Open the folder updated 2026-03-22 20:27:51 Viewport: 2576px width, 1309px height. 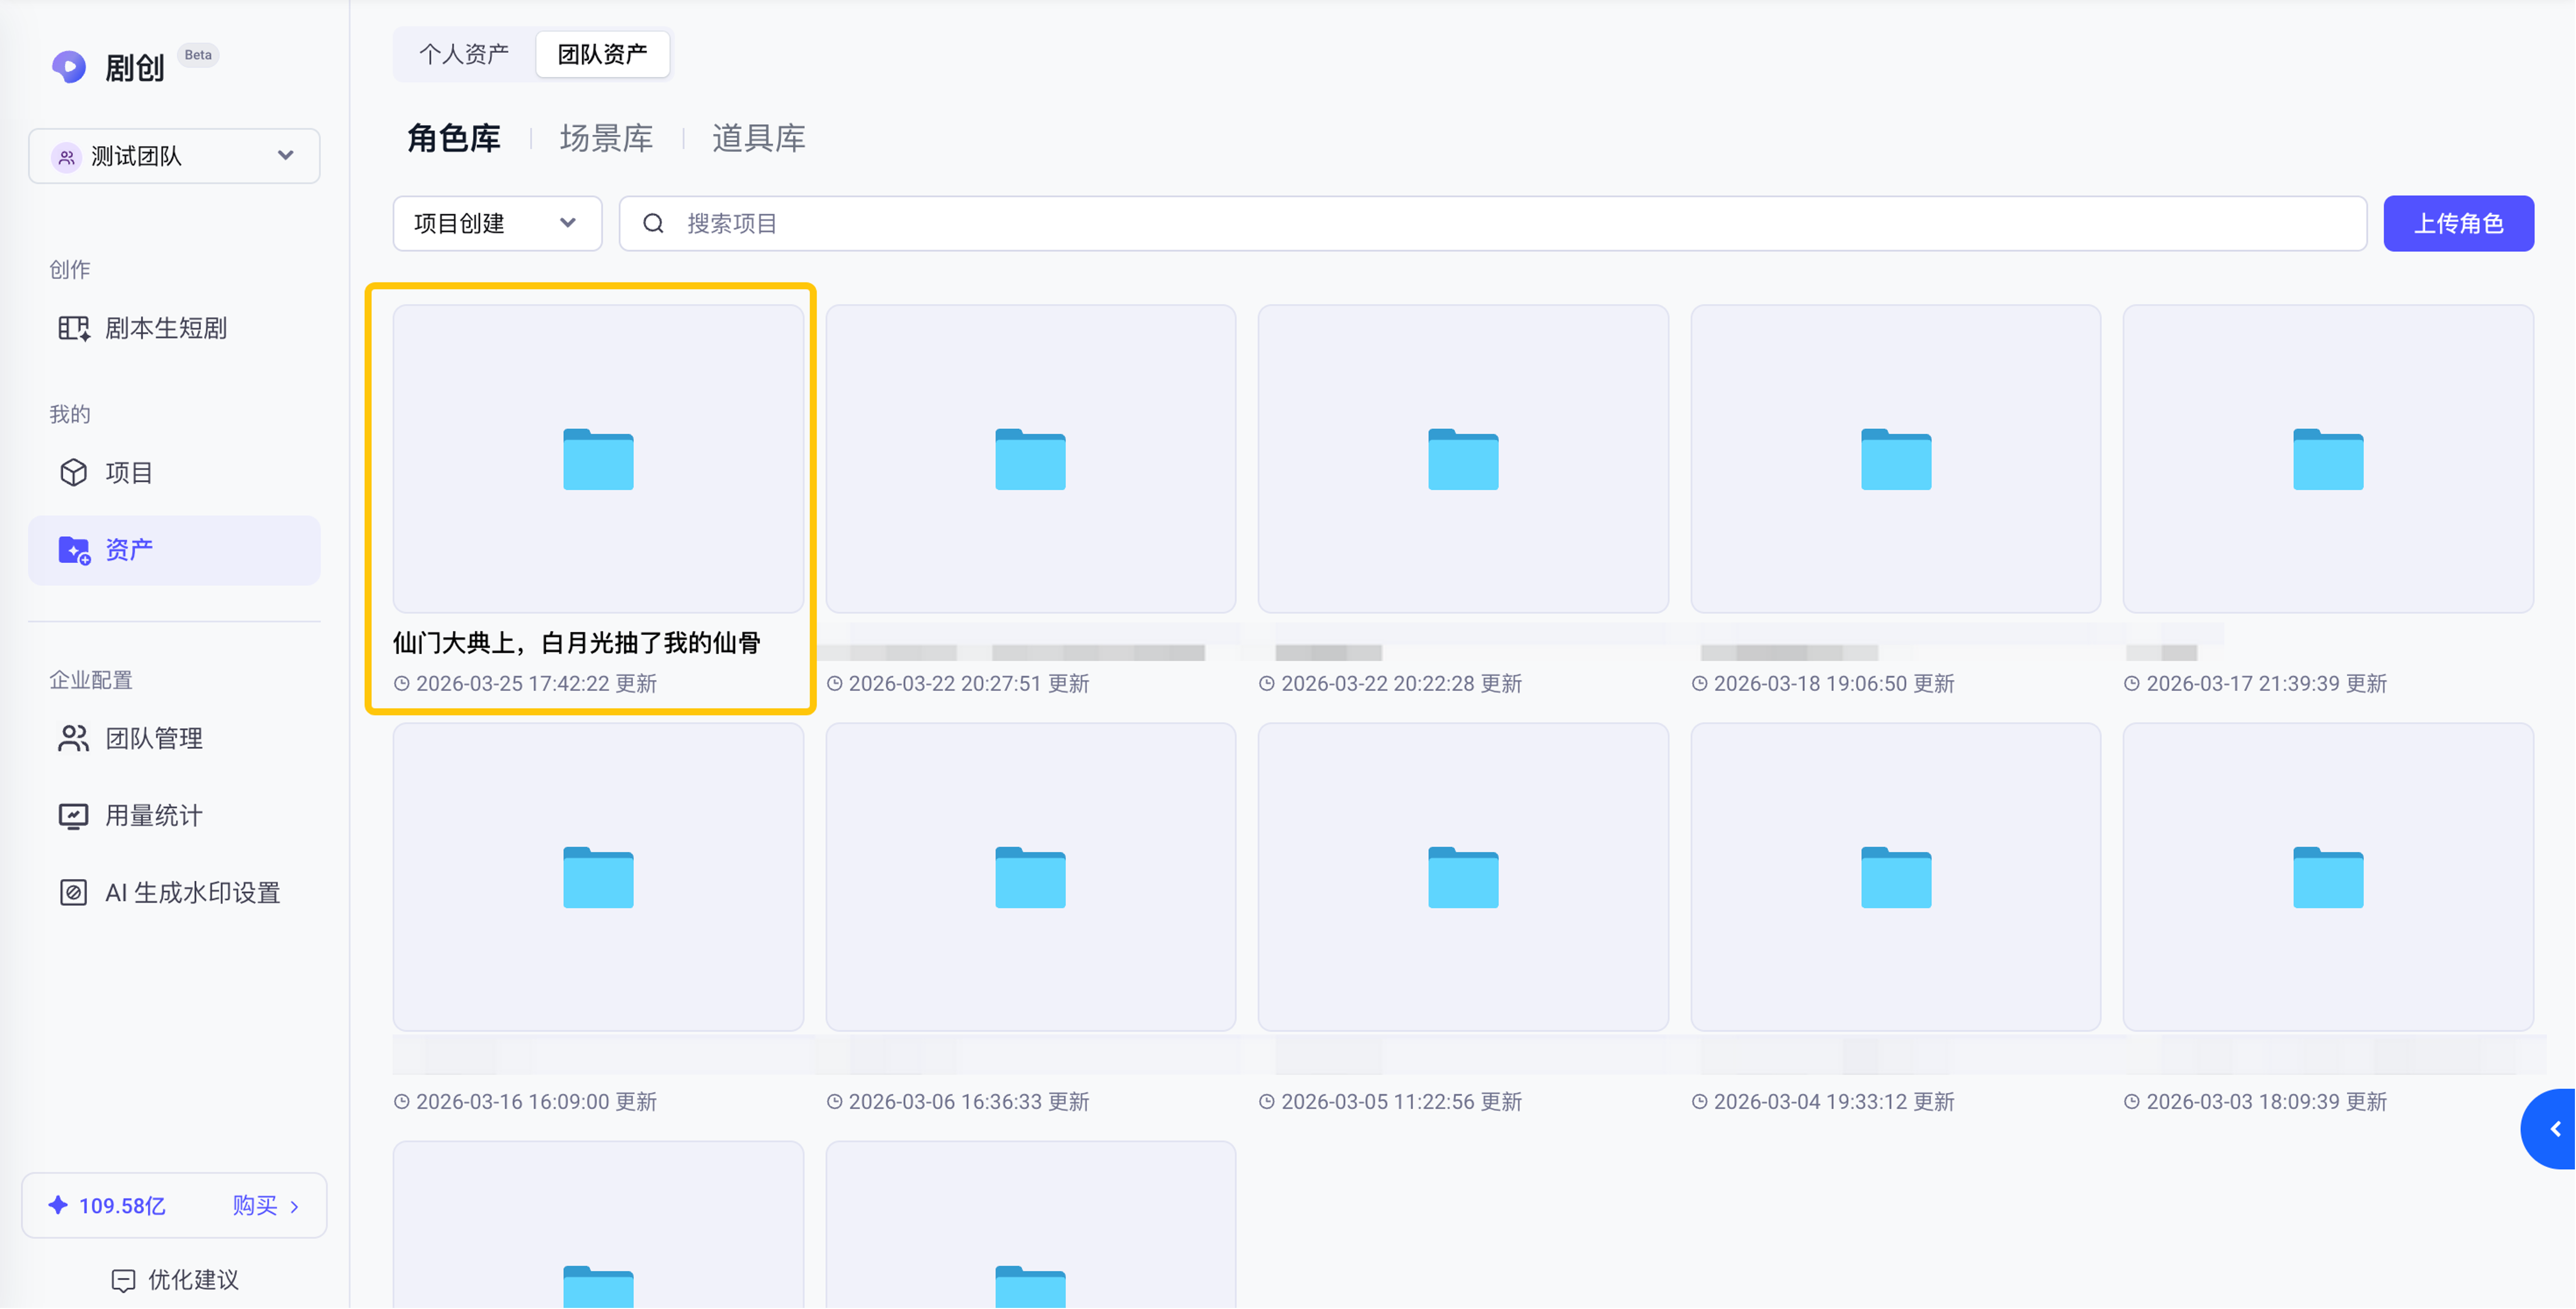point(1030,459)
